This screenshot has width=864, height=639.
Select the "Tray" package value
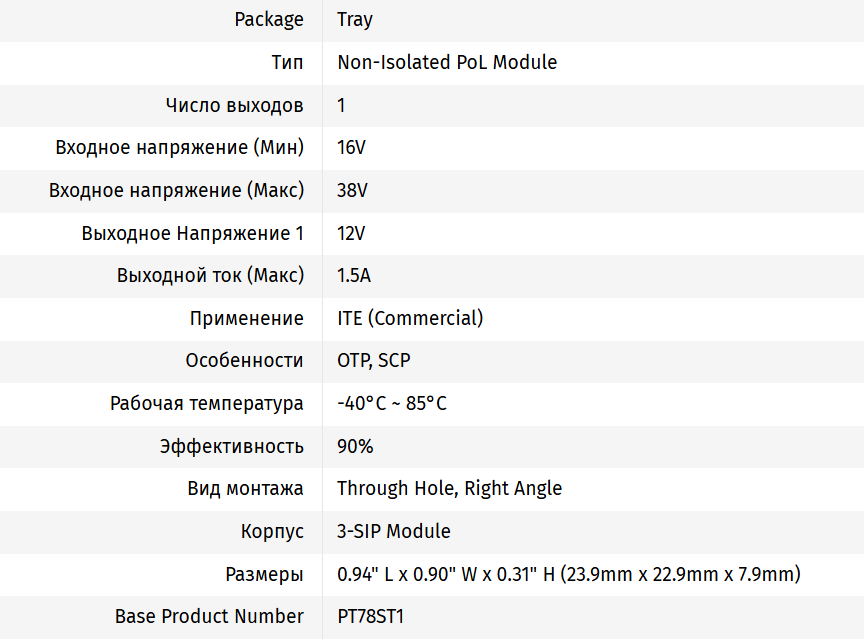pyautogui.click(x=355, y=20)
